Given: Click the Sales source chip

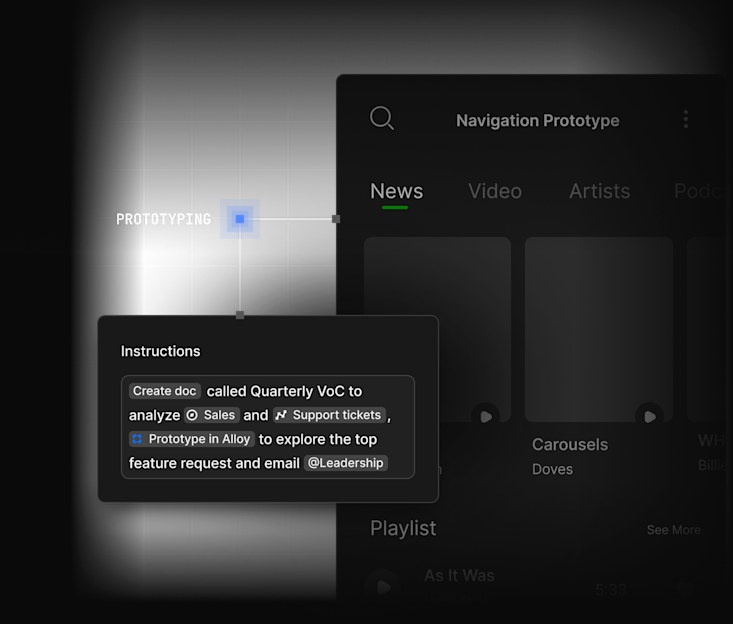Looking at the screenshot, I should (212, 415).
